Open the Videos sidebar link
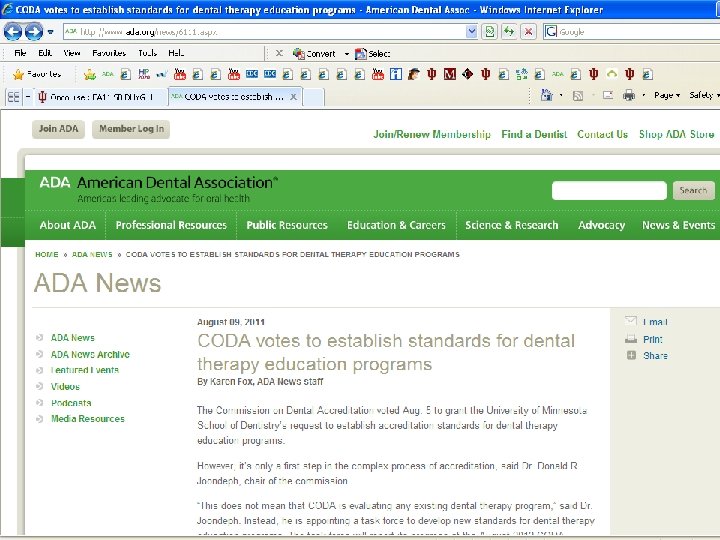 tap(65, 387)
